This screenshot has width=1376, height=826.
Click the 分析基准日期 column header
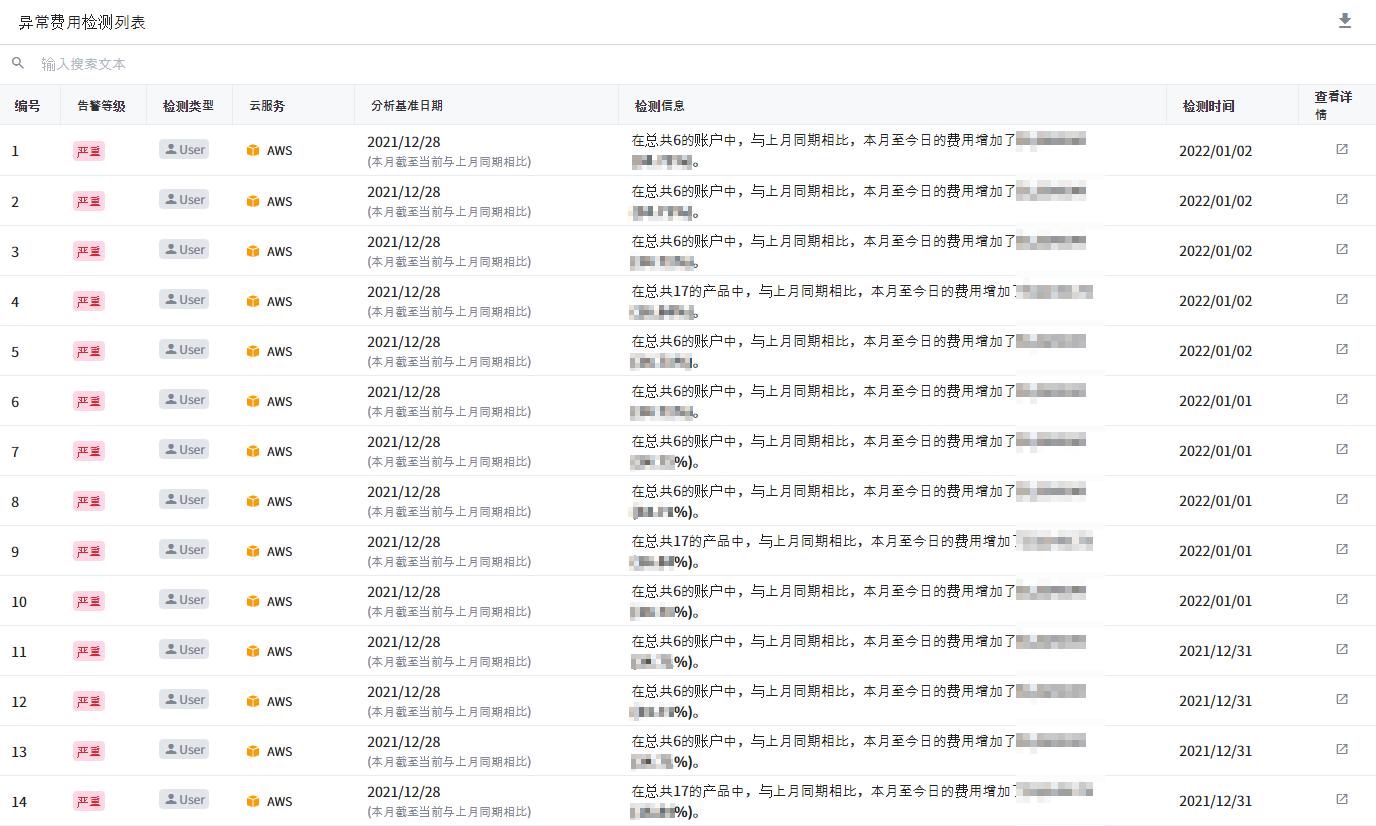pyautogui.click(x=406, y=105)
